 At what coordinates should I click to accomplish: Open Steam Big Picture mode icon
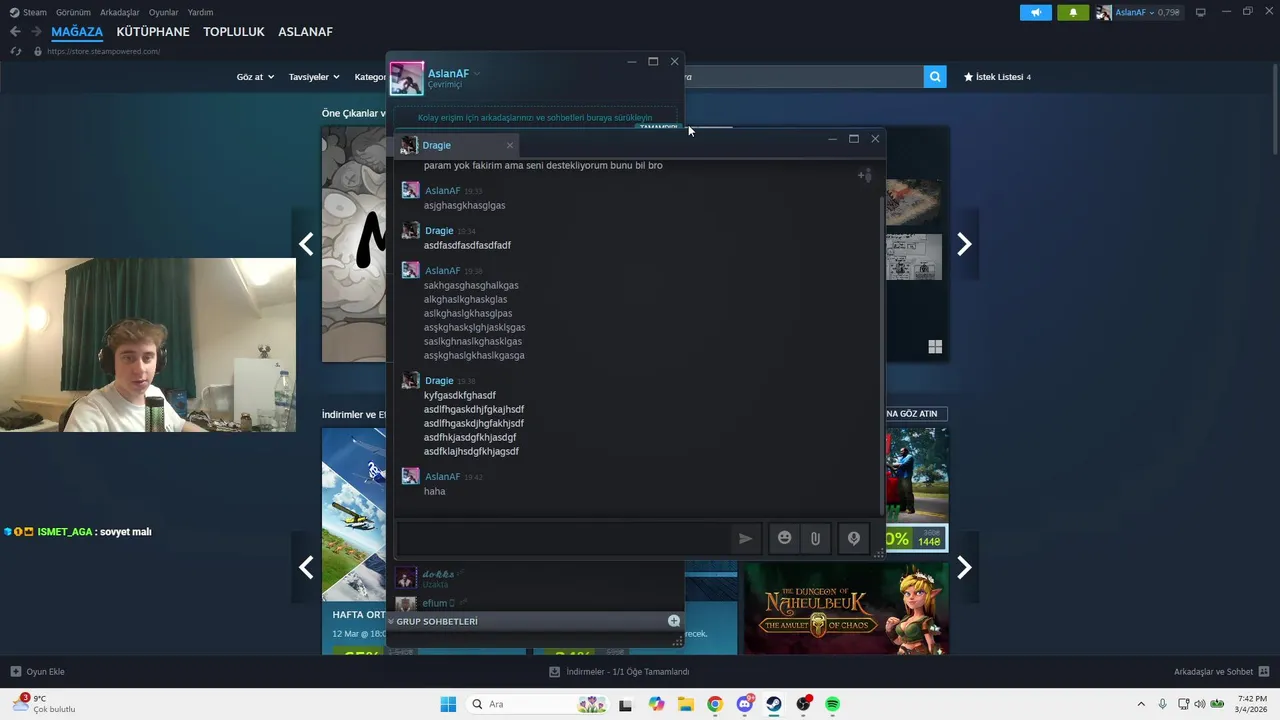pos(1201,12)
